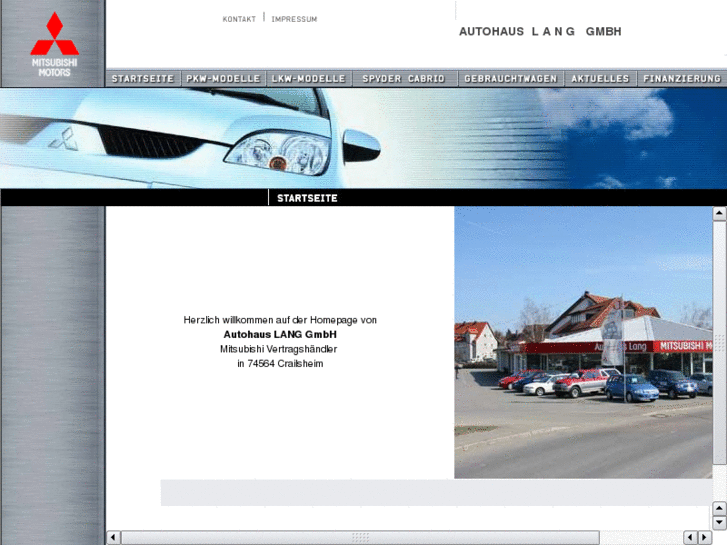Open the Finanzierung section

(x=682, y=78)
